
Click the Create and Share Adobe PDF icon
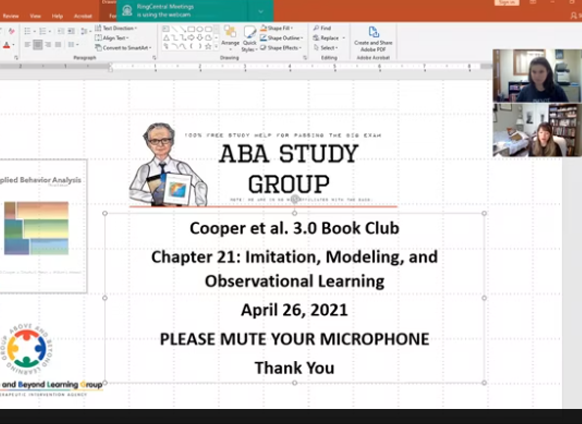coord(373,32)
